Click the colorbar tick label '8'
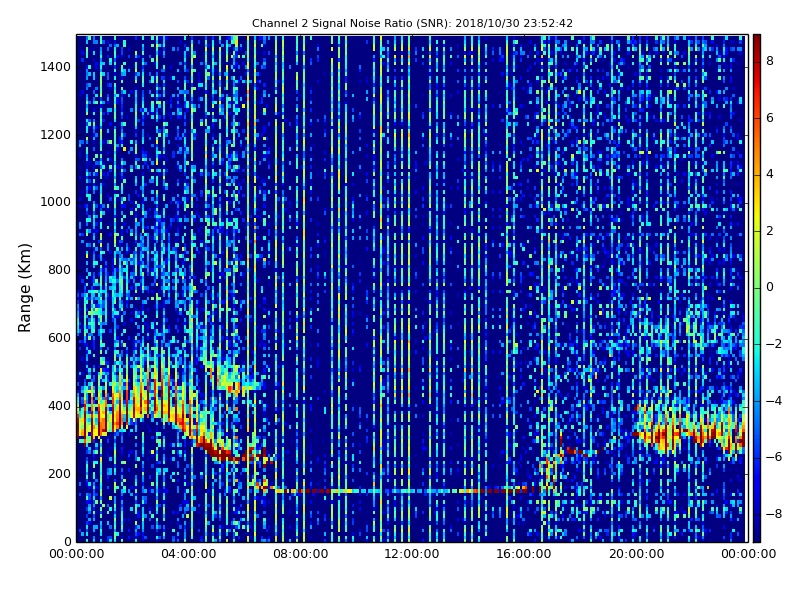The width and height of the screenshot is (800, 600). coord(770,61)
